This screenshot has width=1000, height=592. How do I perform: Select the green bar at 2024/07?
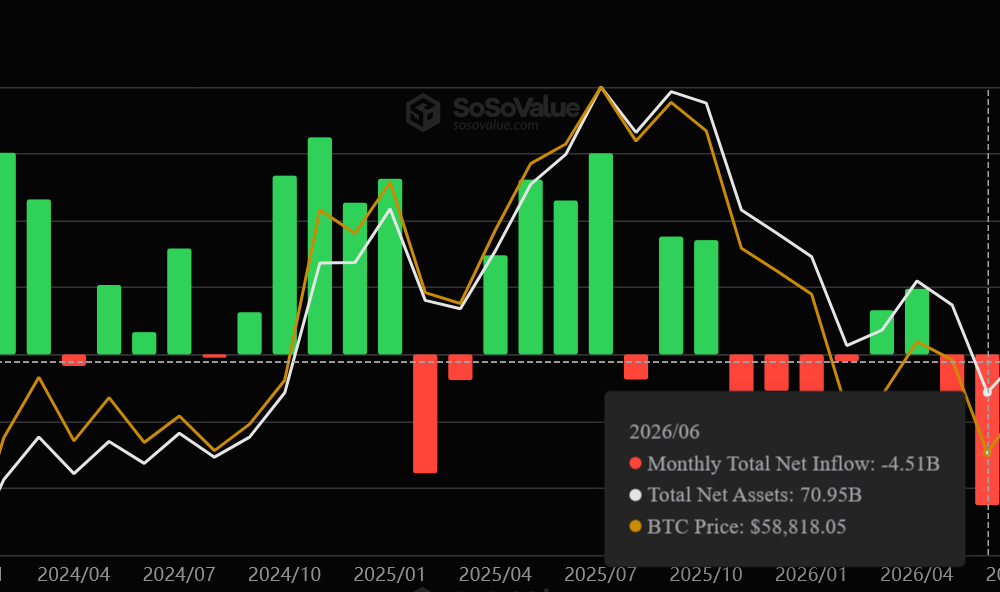pos(179,301)
